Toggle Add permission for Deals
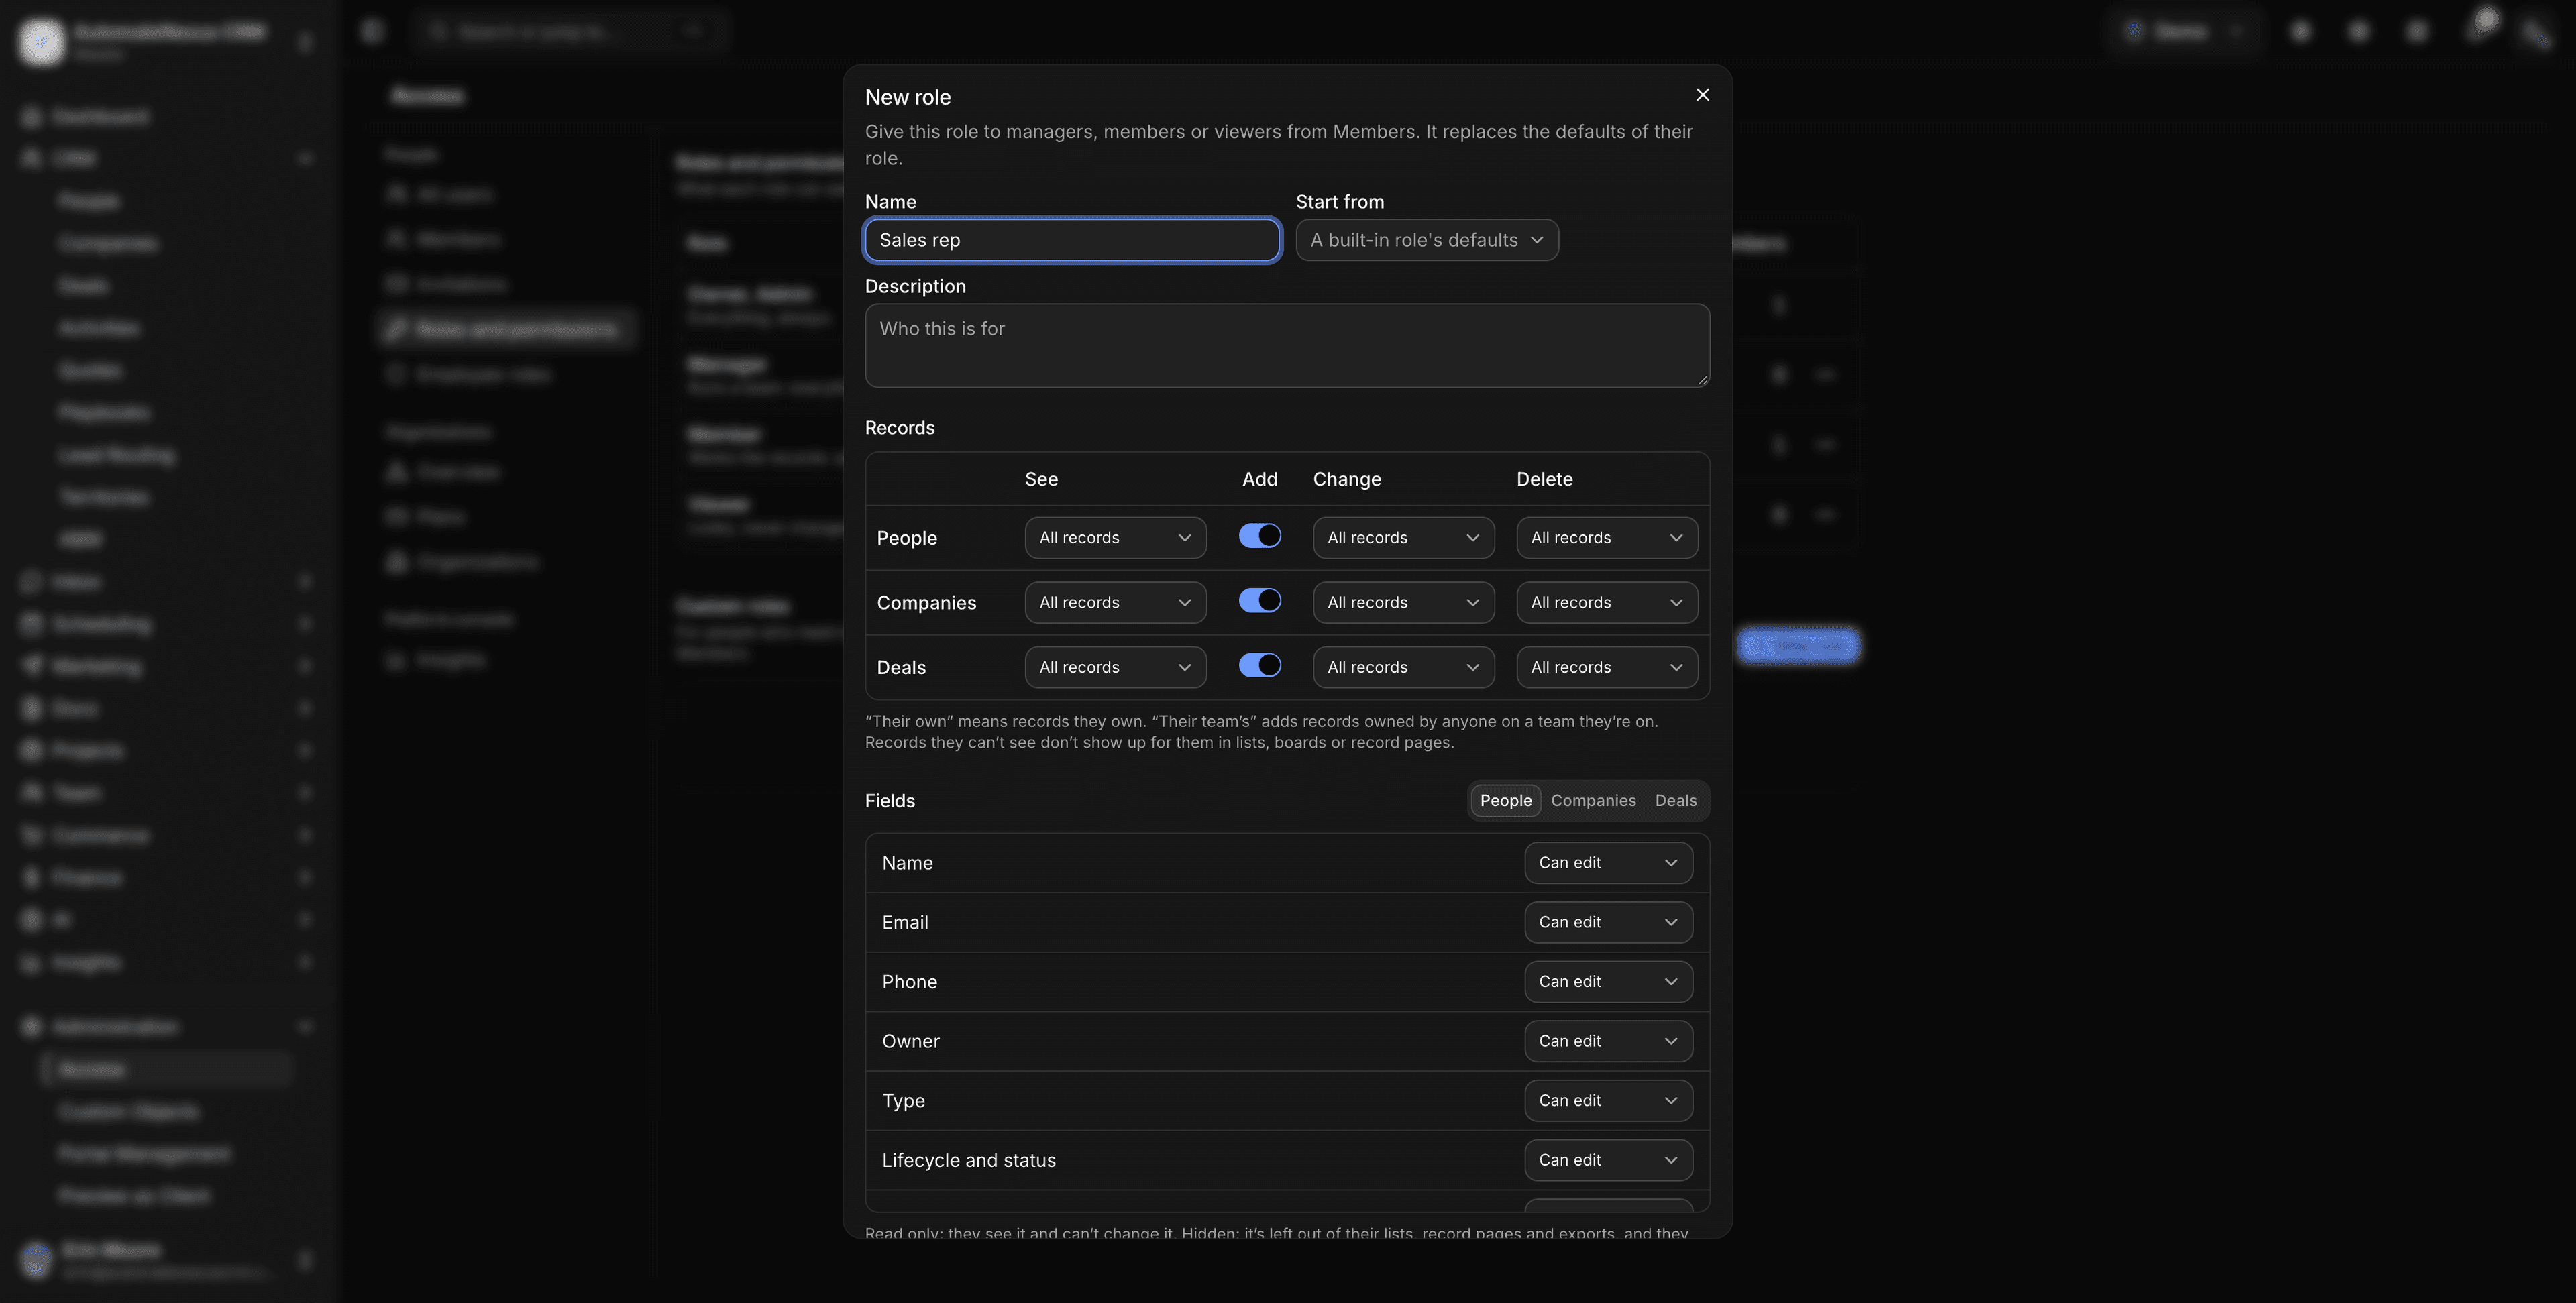2576x1303 pixels. click(1259, 666)
